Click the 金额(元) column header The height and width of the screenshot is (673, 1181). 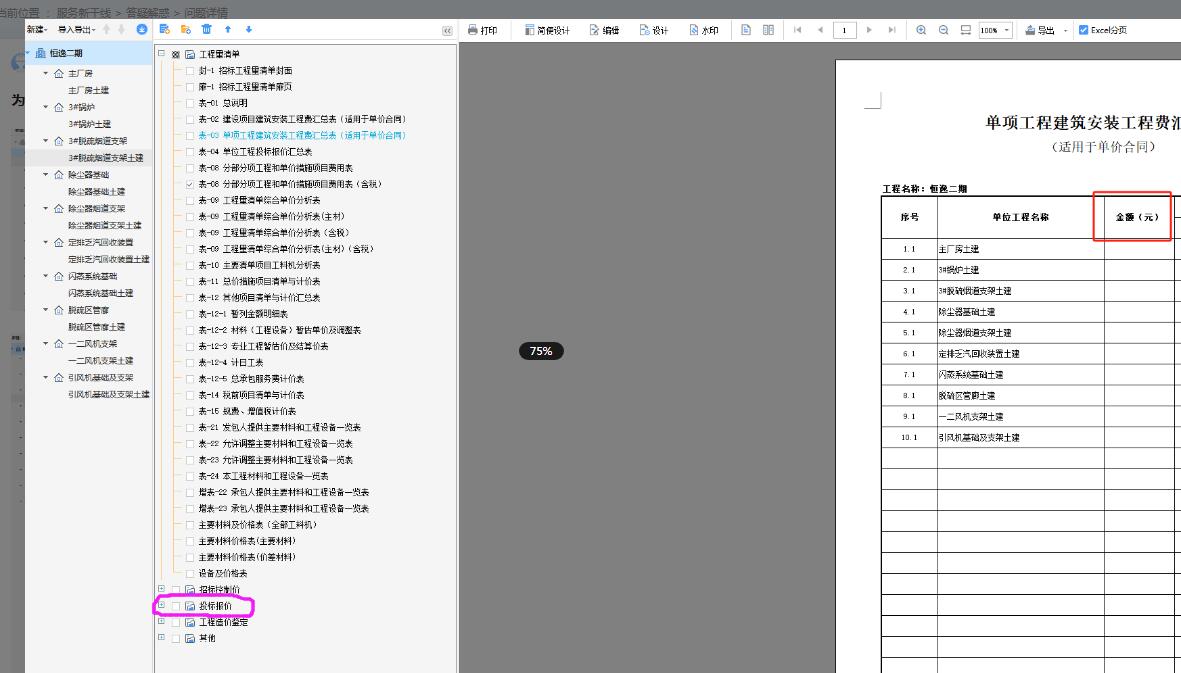point(1137,217)
